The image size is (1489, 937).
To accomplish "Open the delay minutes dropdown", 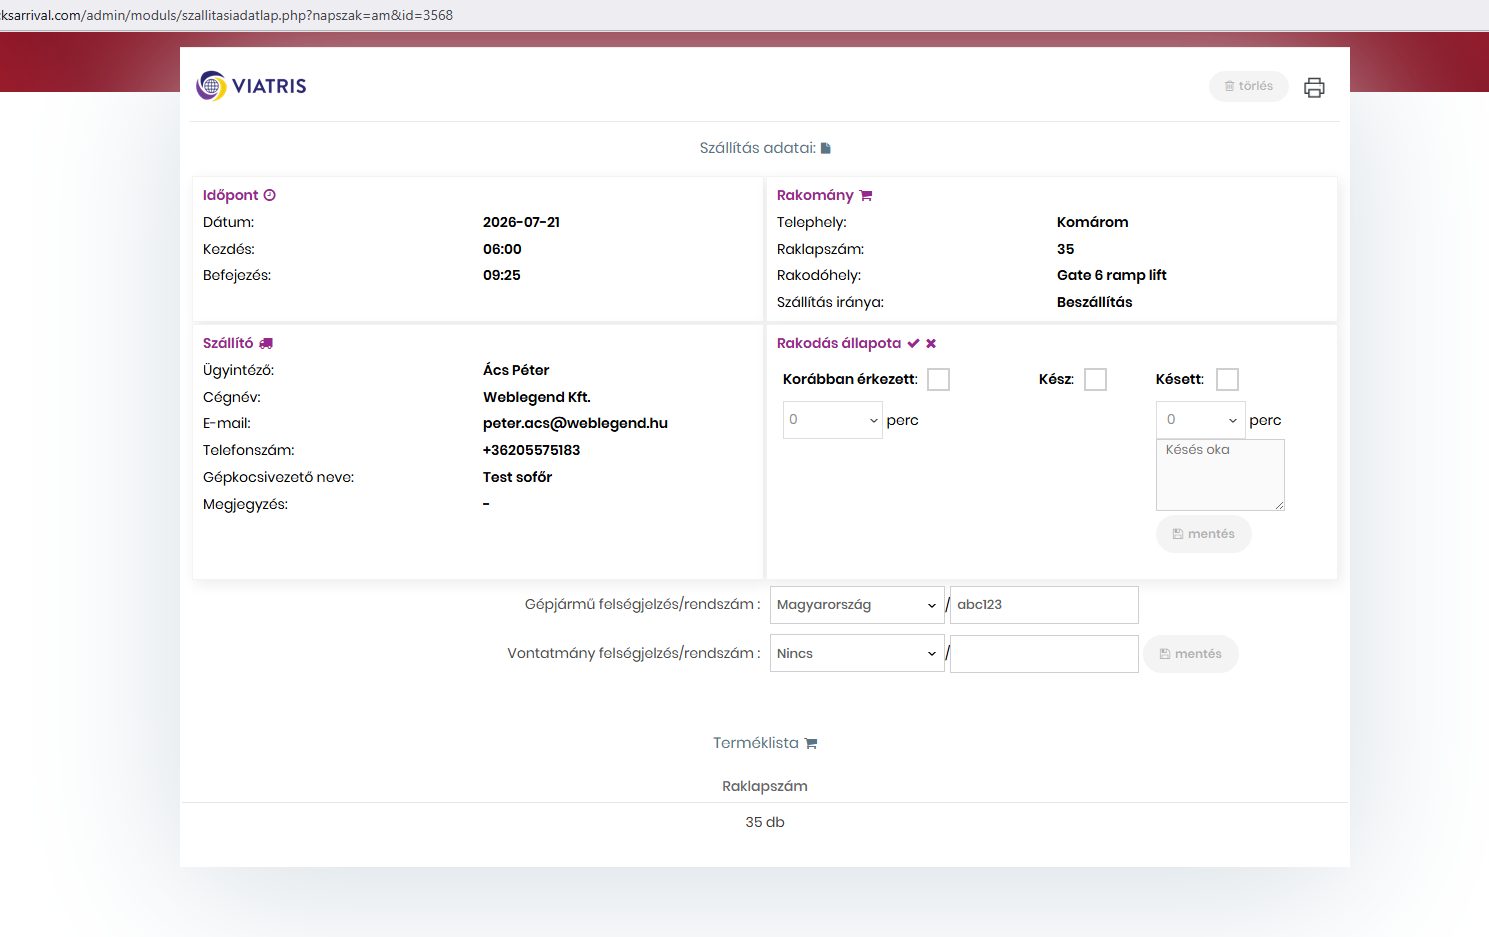I will [x=1201, y=420].
